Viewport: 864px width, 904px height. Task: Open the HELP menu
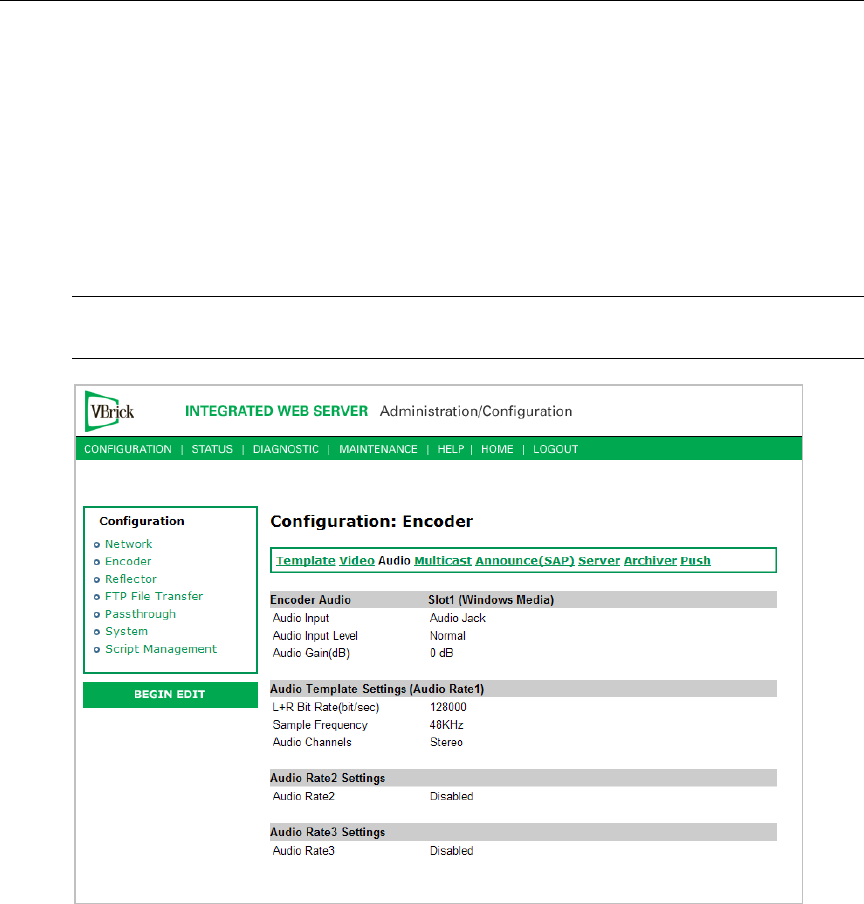pos(451,449)
